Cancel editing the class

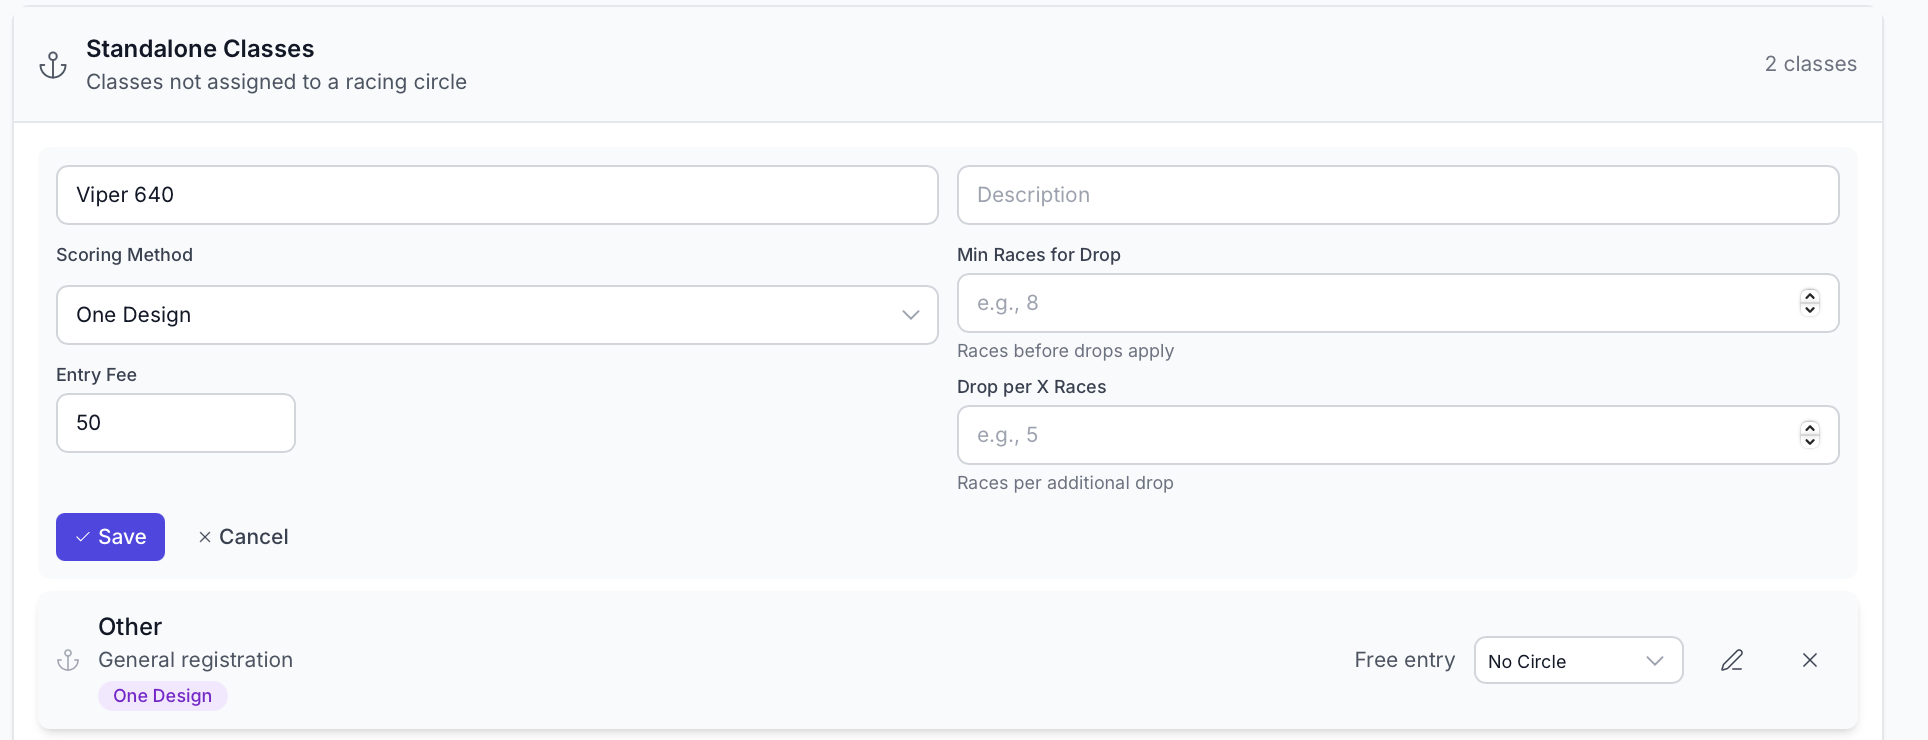tap(243, 537)
